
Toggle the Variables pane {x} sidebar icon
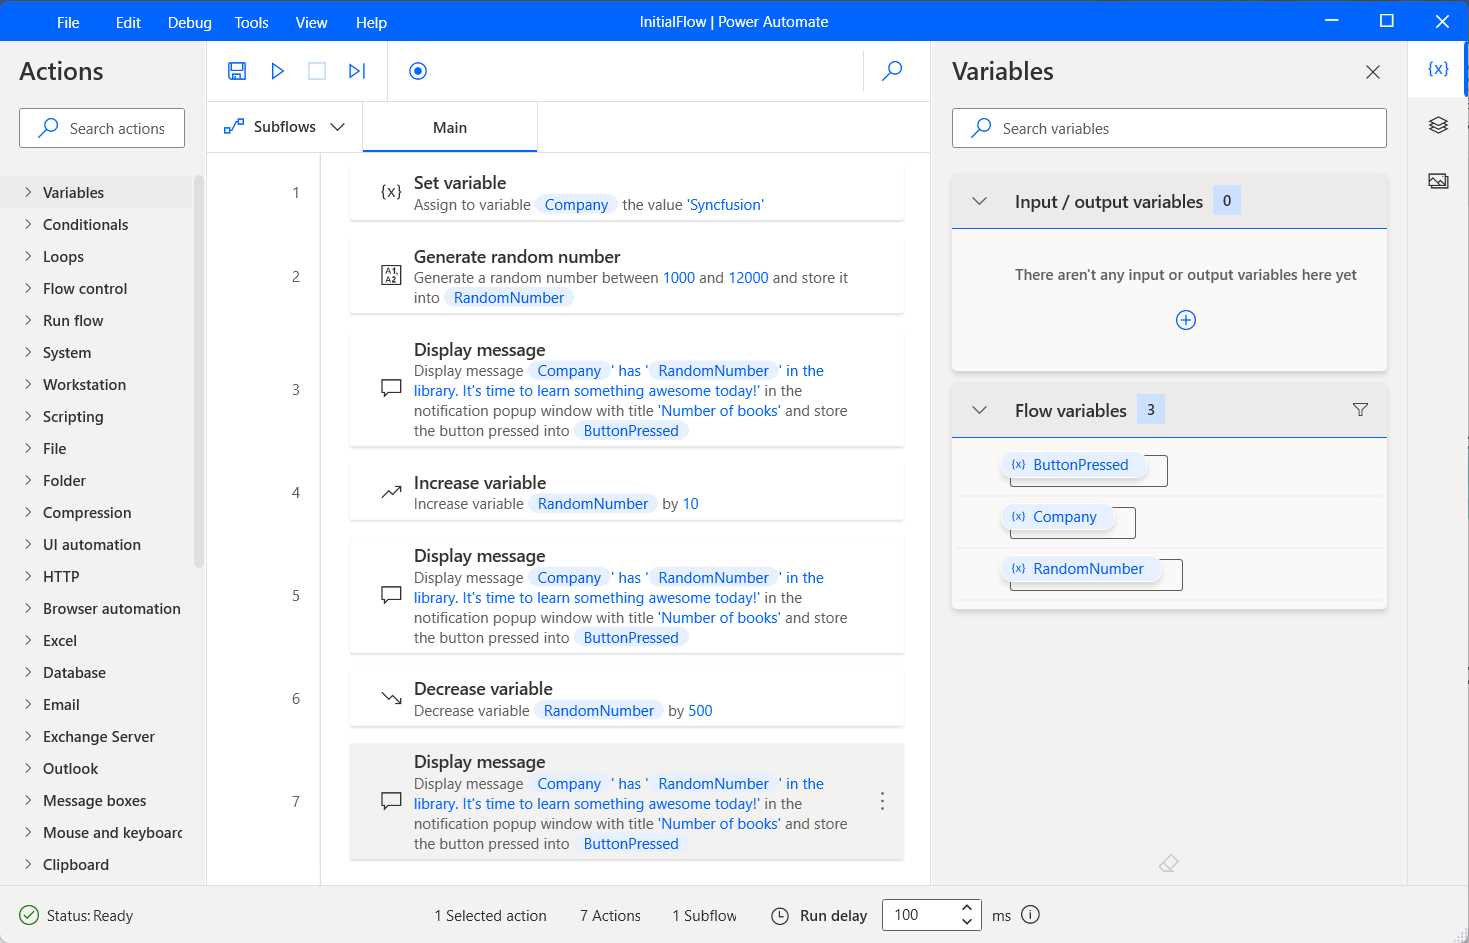(1438, 68)
